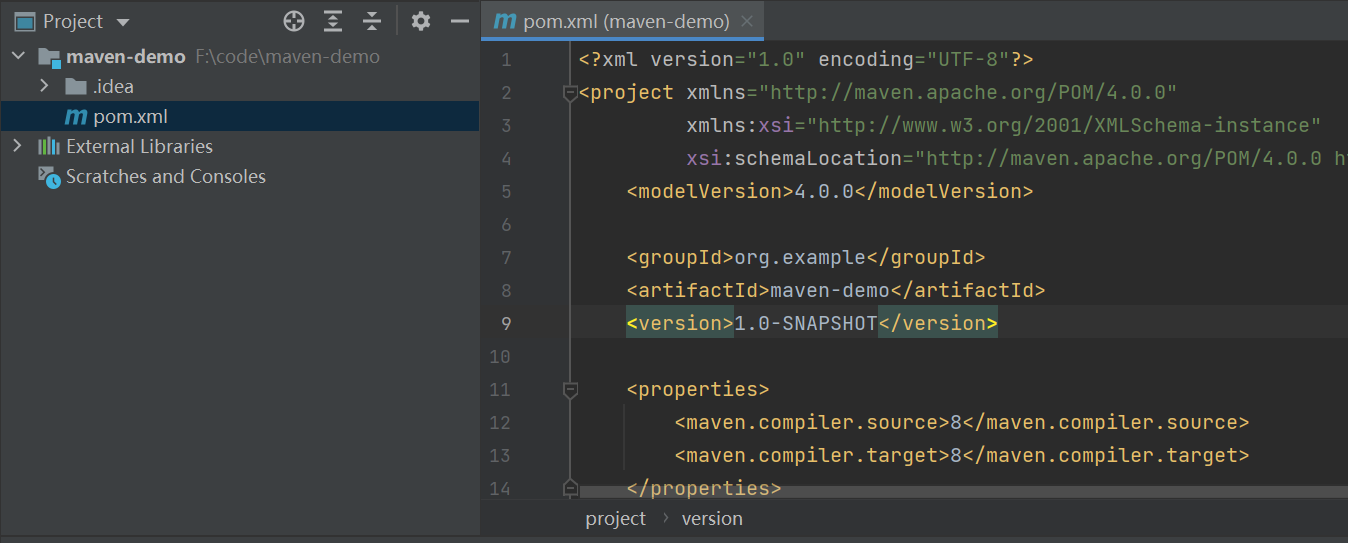Click the path F:\code\maven-demo beside root

[288, 56]
